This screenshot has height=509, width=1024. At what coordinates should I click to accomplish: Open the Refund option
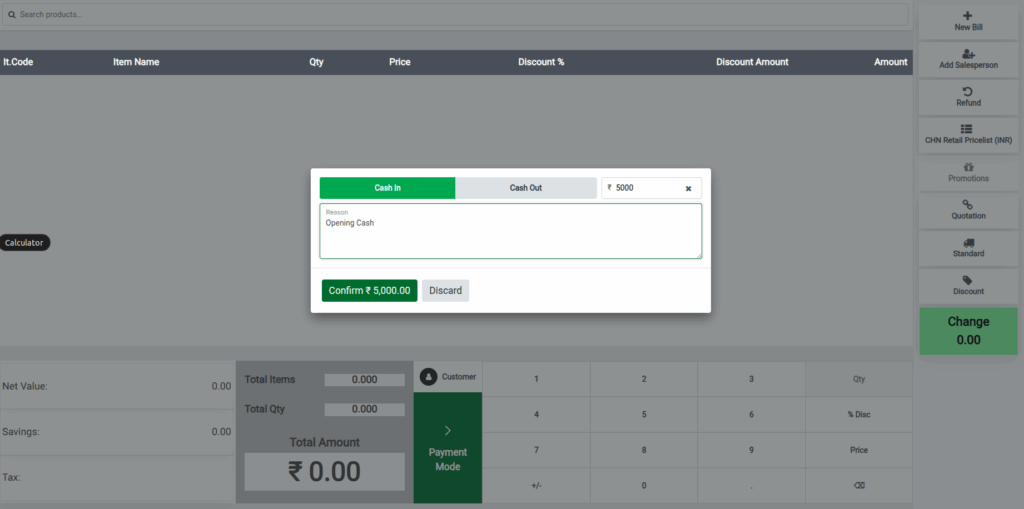(x=968, y=97)
